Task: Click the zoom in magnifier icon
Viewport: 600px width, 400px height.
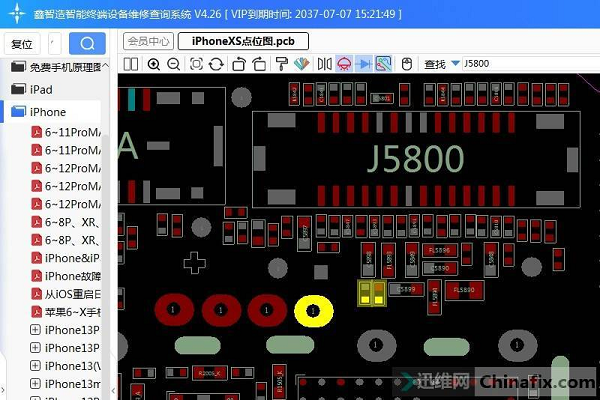Action: pyautogui.click(x=153, y=64)
